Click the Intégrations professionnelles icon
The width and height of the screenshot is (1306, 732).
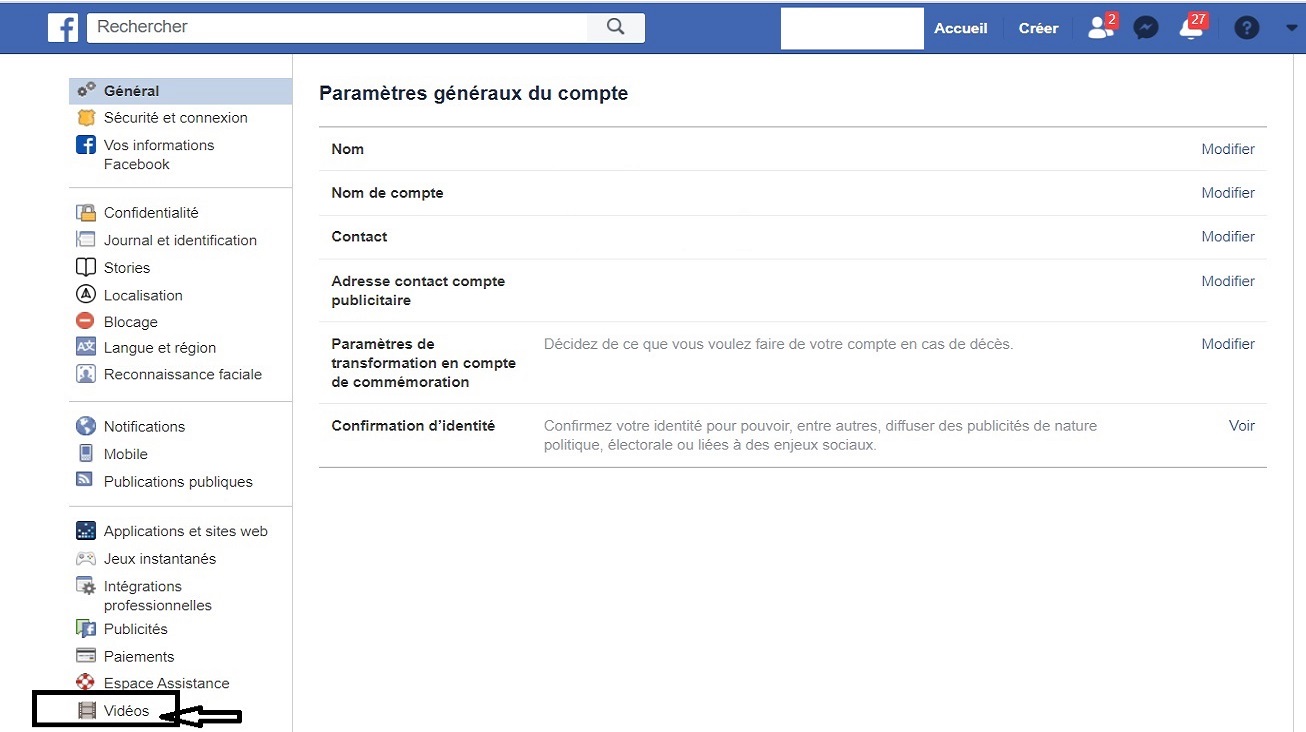coord(86,586)
